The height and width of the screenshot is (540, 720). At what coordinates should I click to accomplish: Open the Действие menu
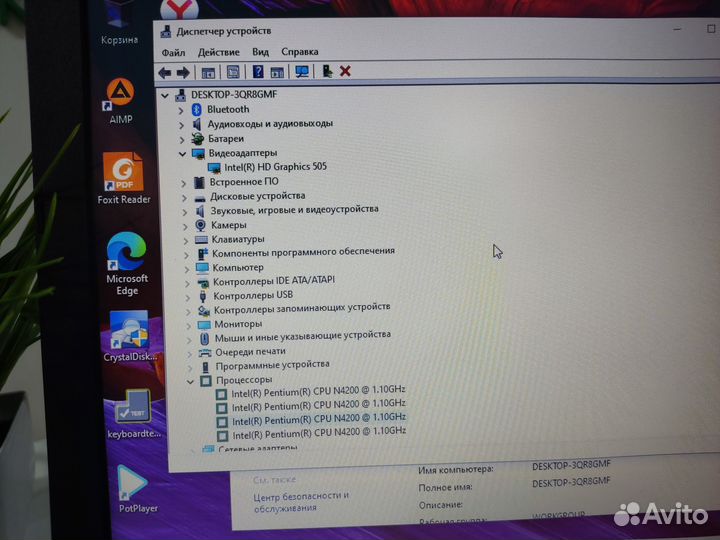pyautogui.click(x=219, y=52)
